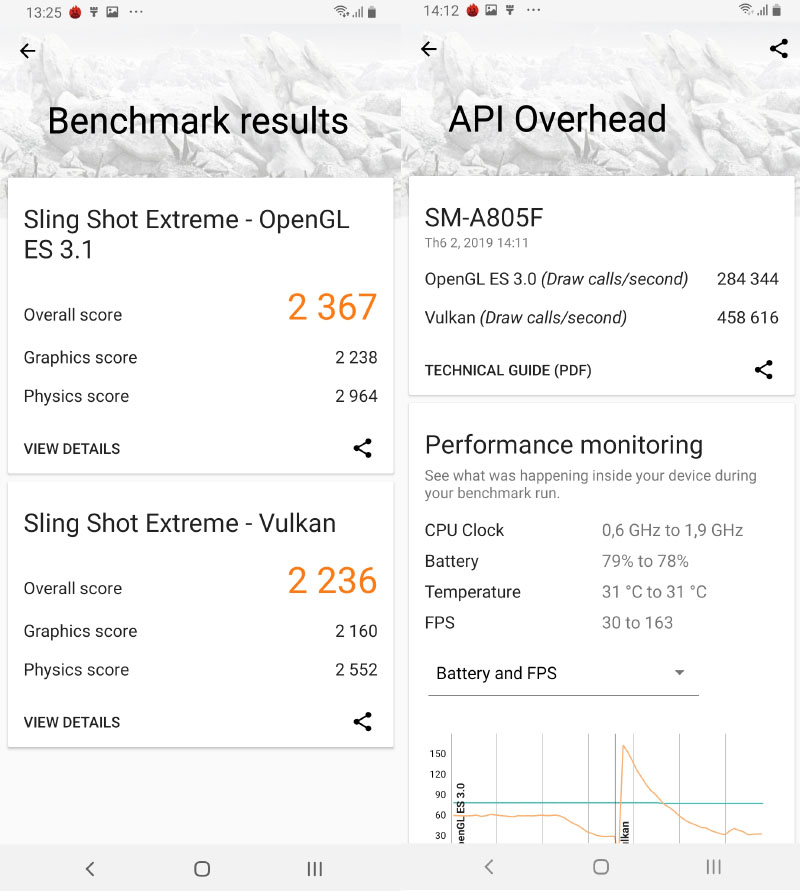Tap the orange FPS peak on chart

[625, 747]
